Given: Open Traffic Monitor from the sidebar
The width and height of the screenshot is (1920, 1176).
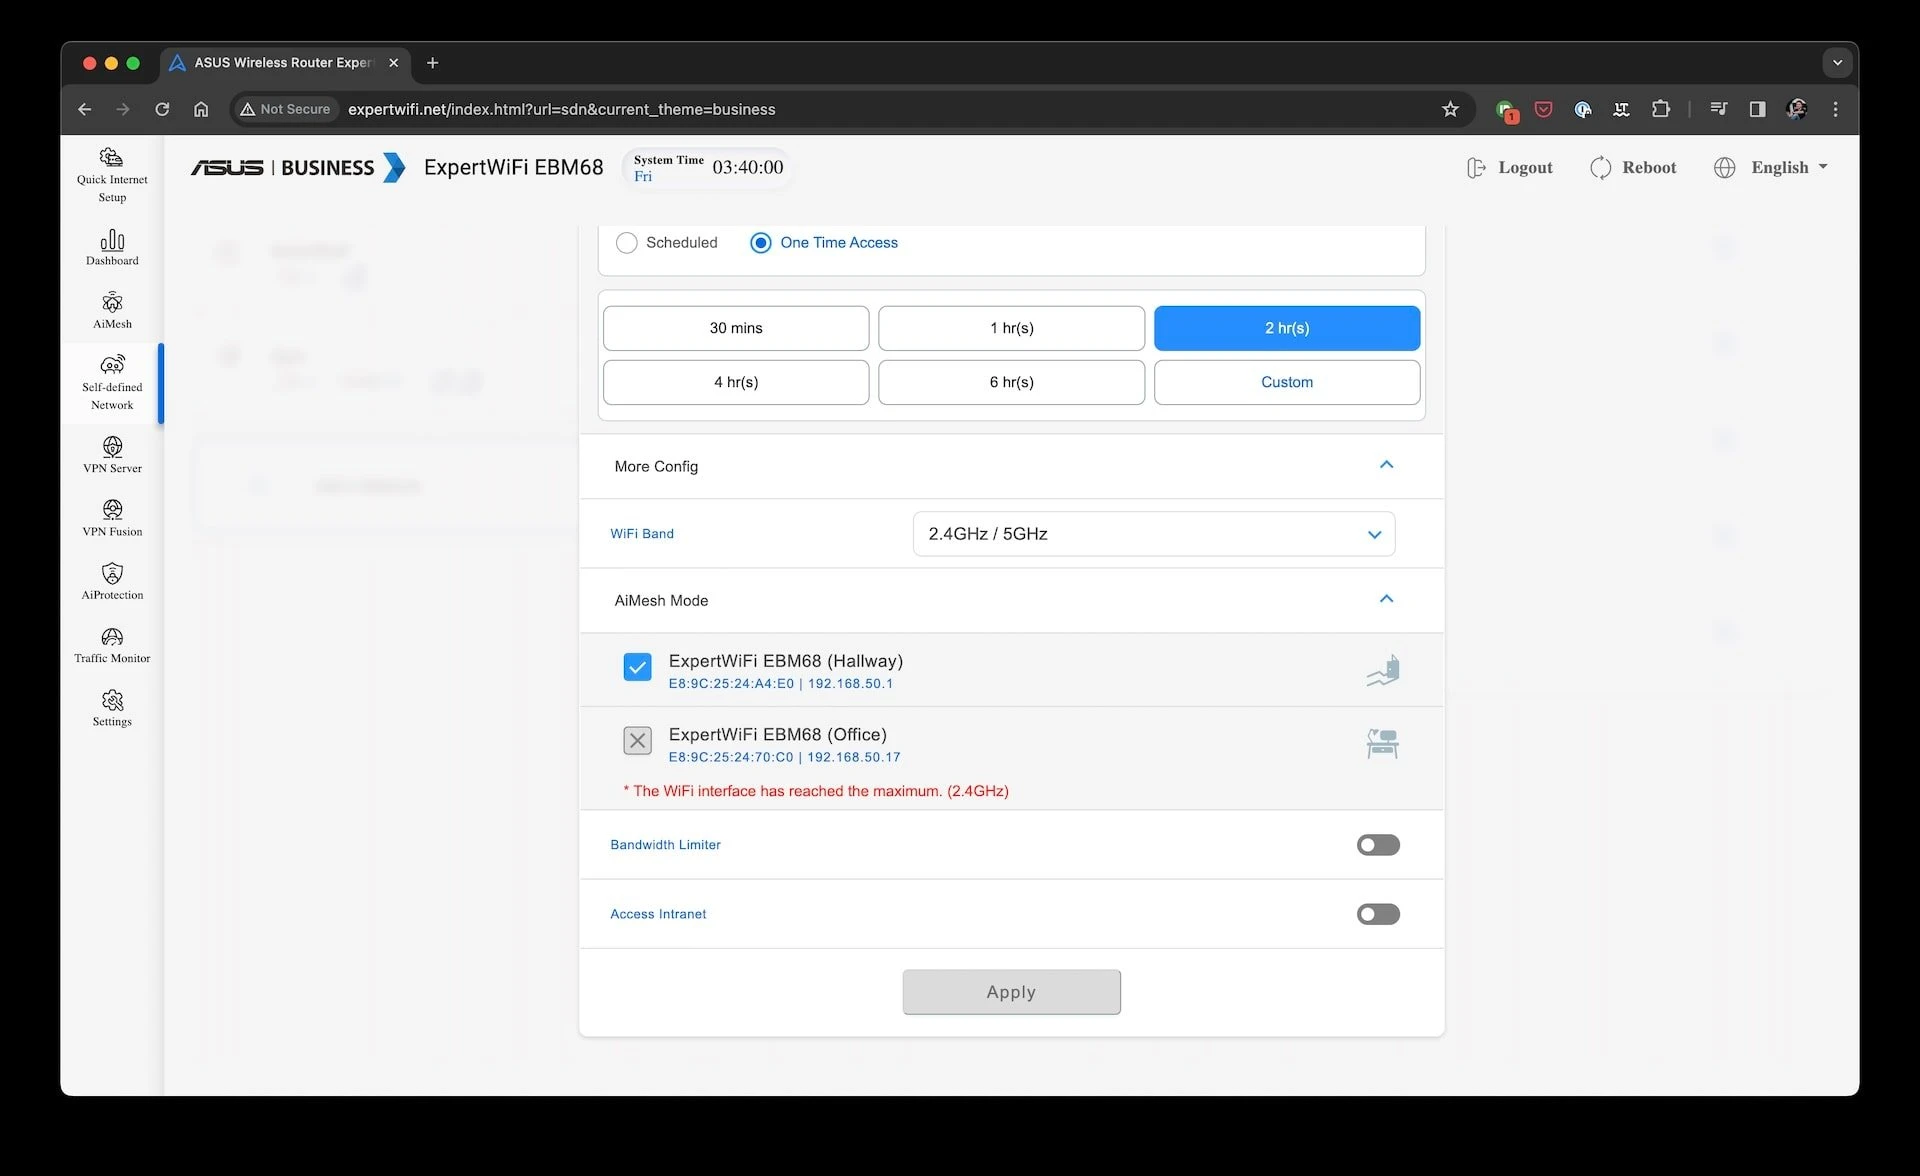Looking at the screenshot, I should click(112, 645).
